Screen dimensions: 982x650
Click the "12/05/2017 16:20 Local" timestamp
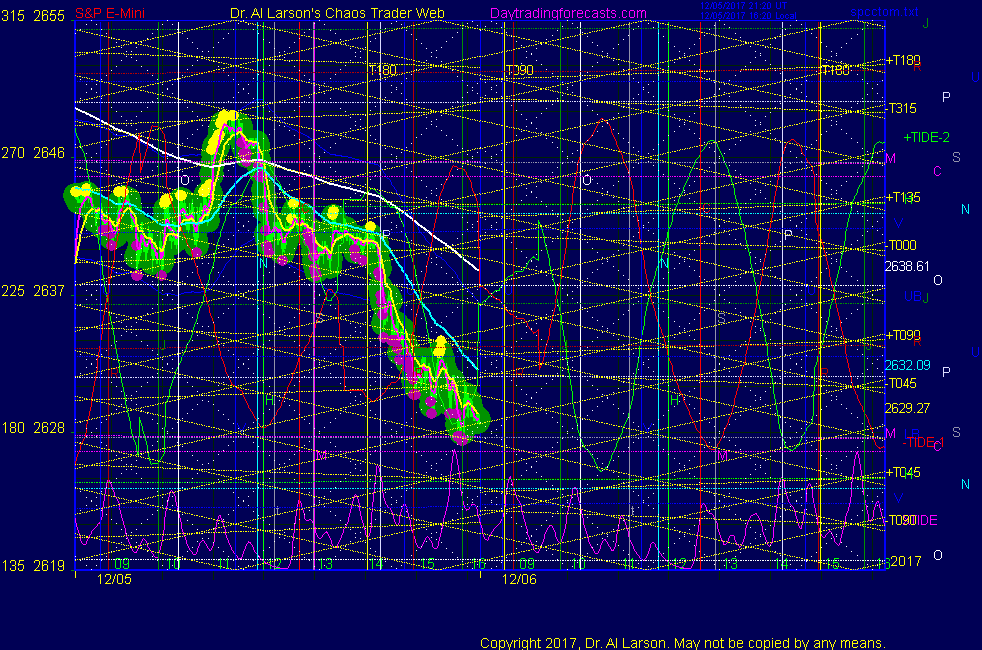[x=748, y=16]
